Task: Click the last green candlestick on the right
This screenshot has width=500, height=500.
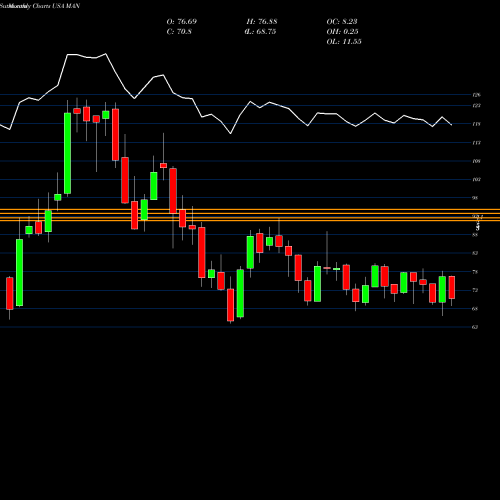Action: coord(442,289)
